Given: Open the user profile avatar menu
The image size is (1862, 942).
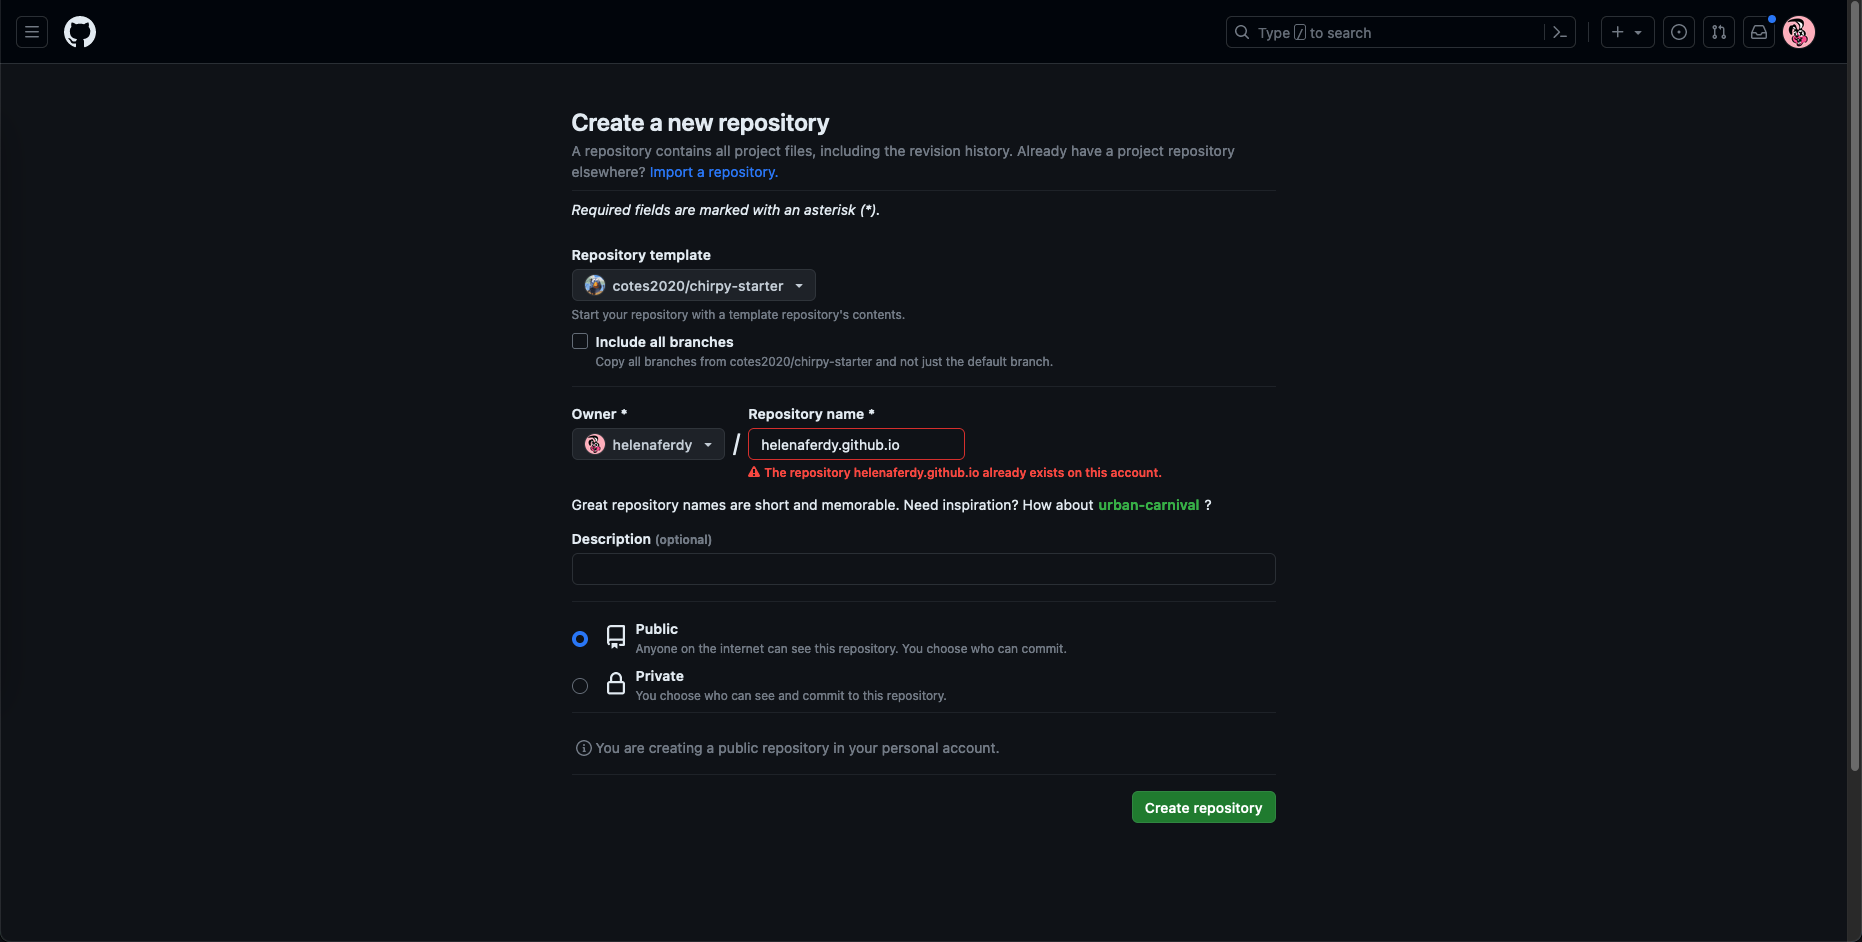Looking at the screenshot, I should 1799,32.
